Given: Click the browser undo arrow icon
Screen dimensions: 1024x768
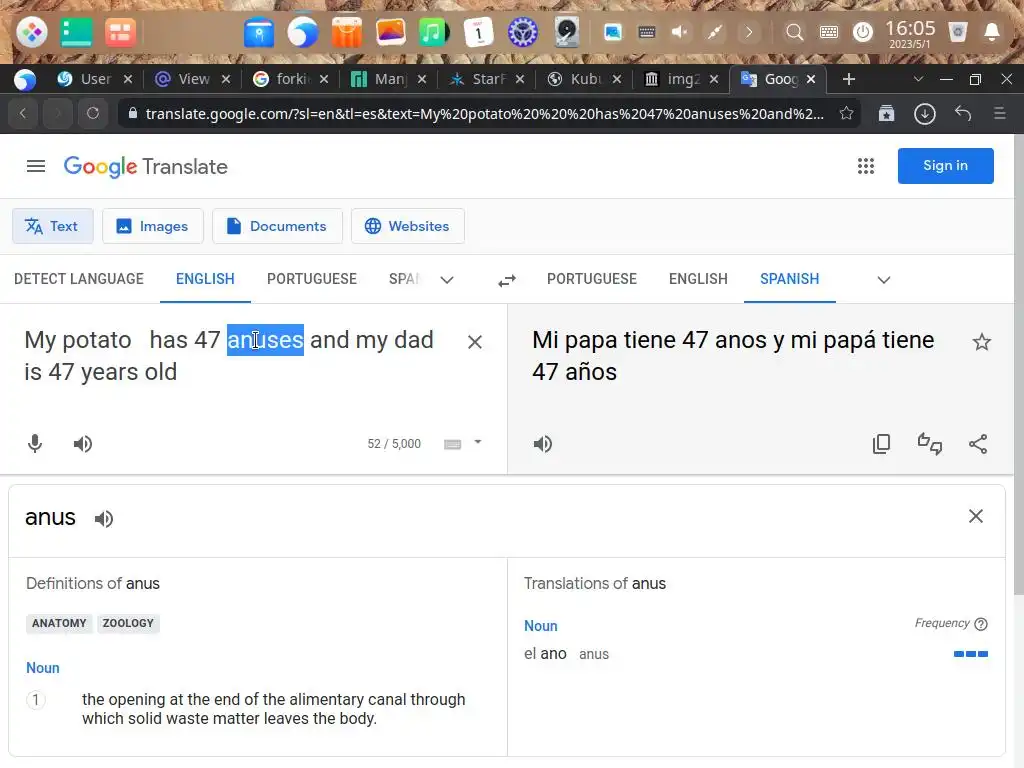Looking at the screenshot, I should pyautogui.click(x=963, y=113).
